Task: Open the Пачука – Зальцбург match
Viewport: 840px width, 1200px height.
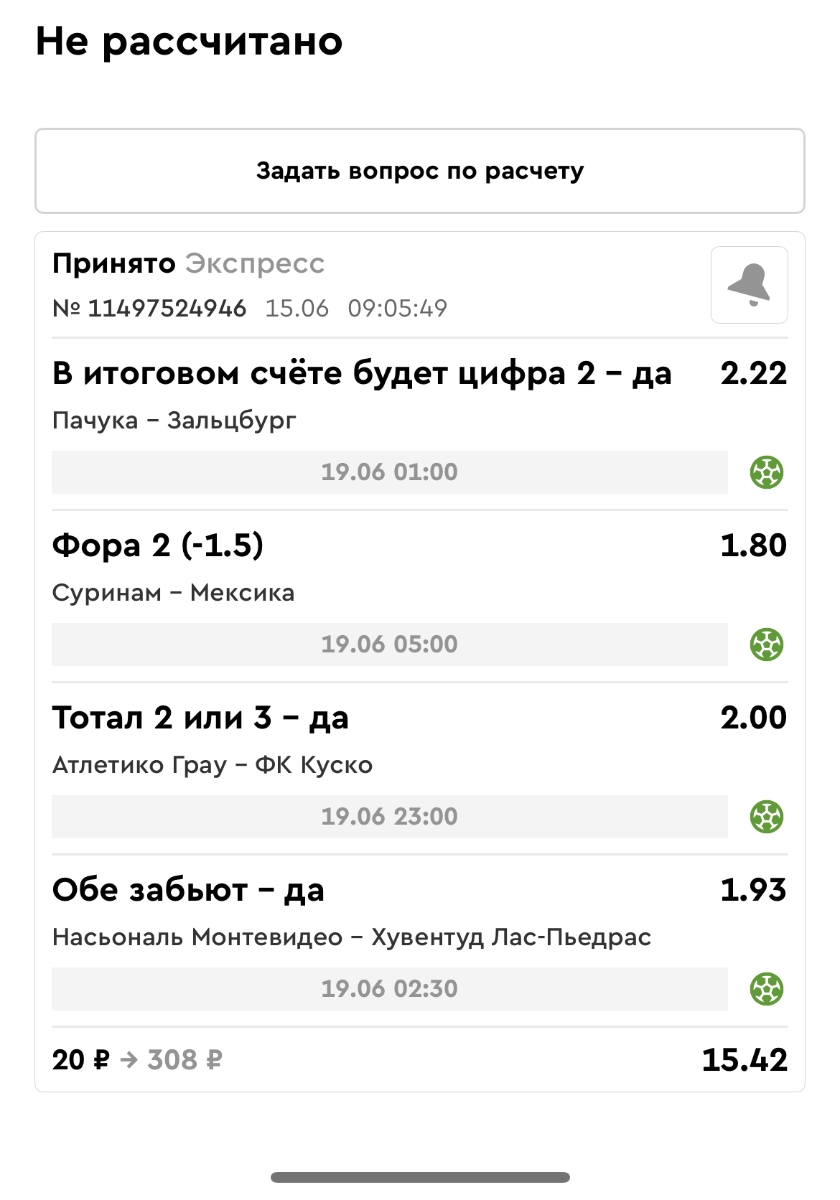Action: (x=174, y=420)
